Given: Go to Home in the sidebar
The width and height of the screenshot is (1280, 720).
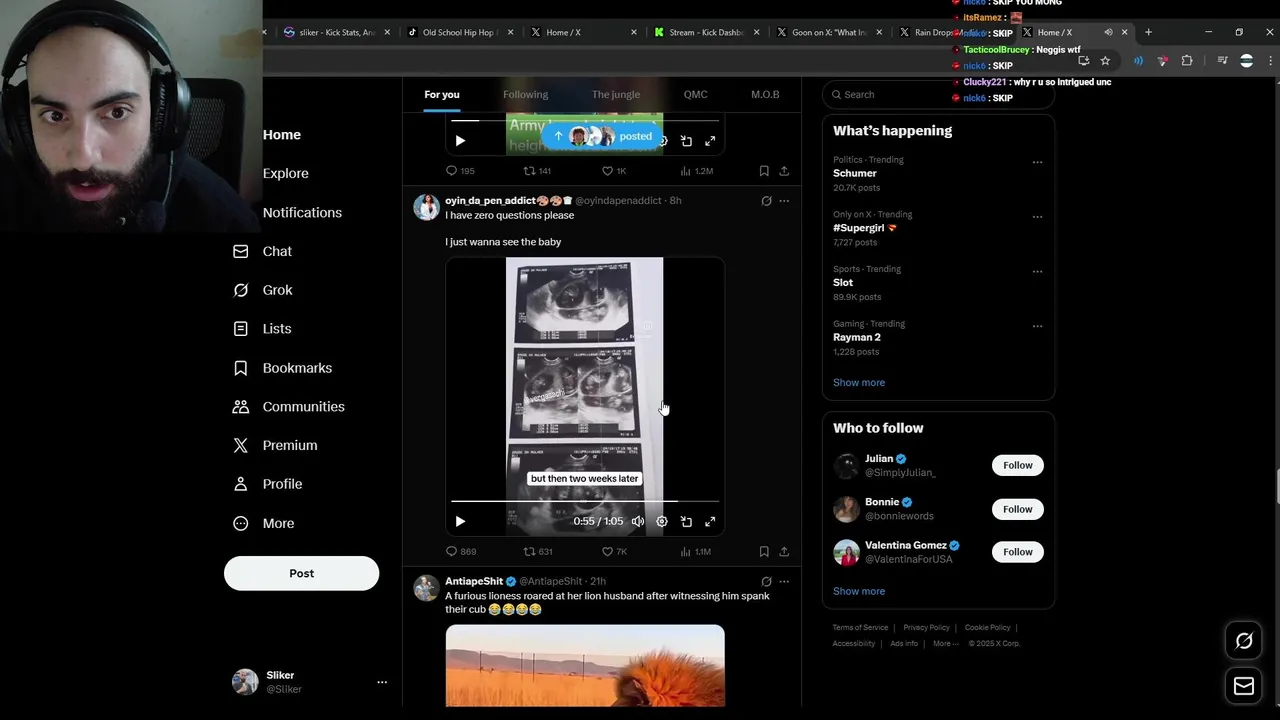Looking at the screenshot, I should 282,135.
